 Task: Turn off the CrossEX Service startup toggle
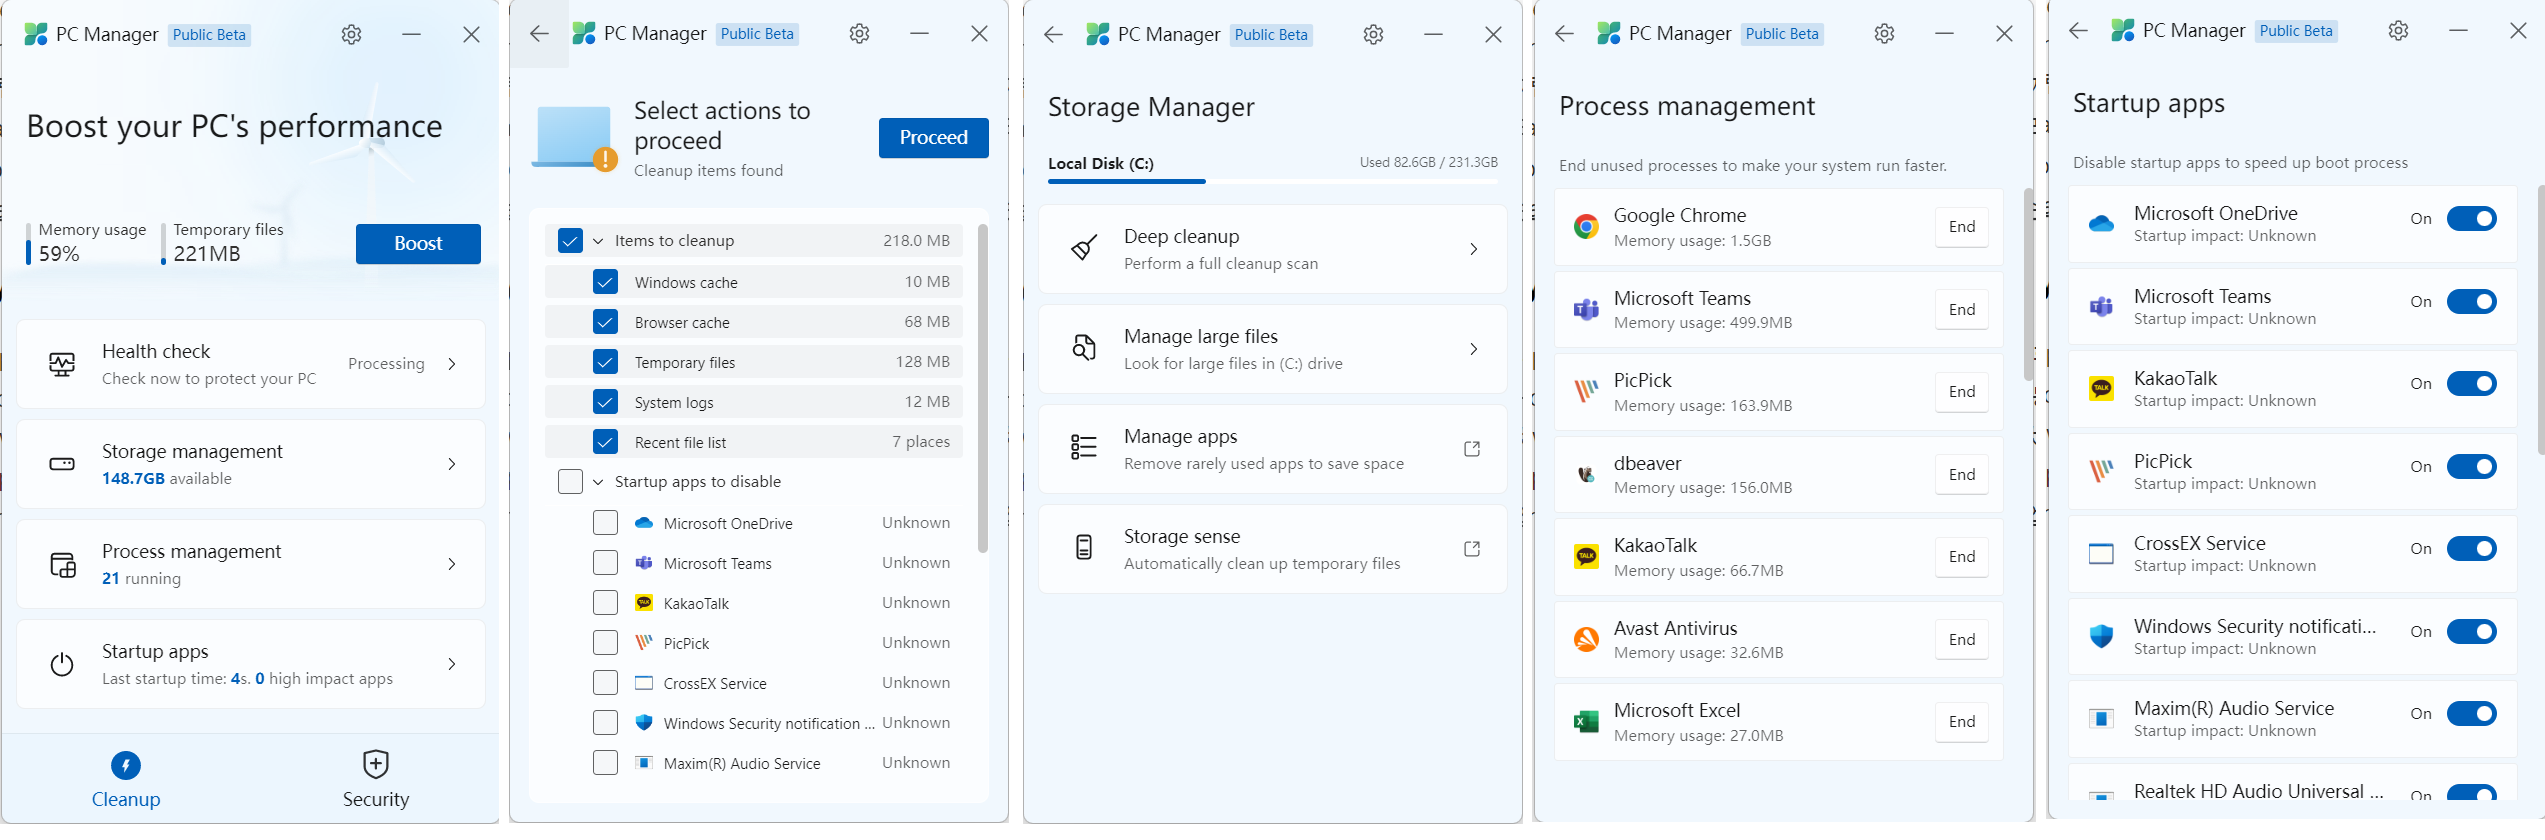[2471, 548]
